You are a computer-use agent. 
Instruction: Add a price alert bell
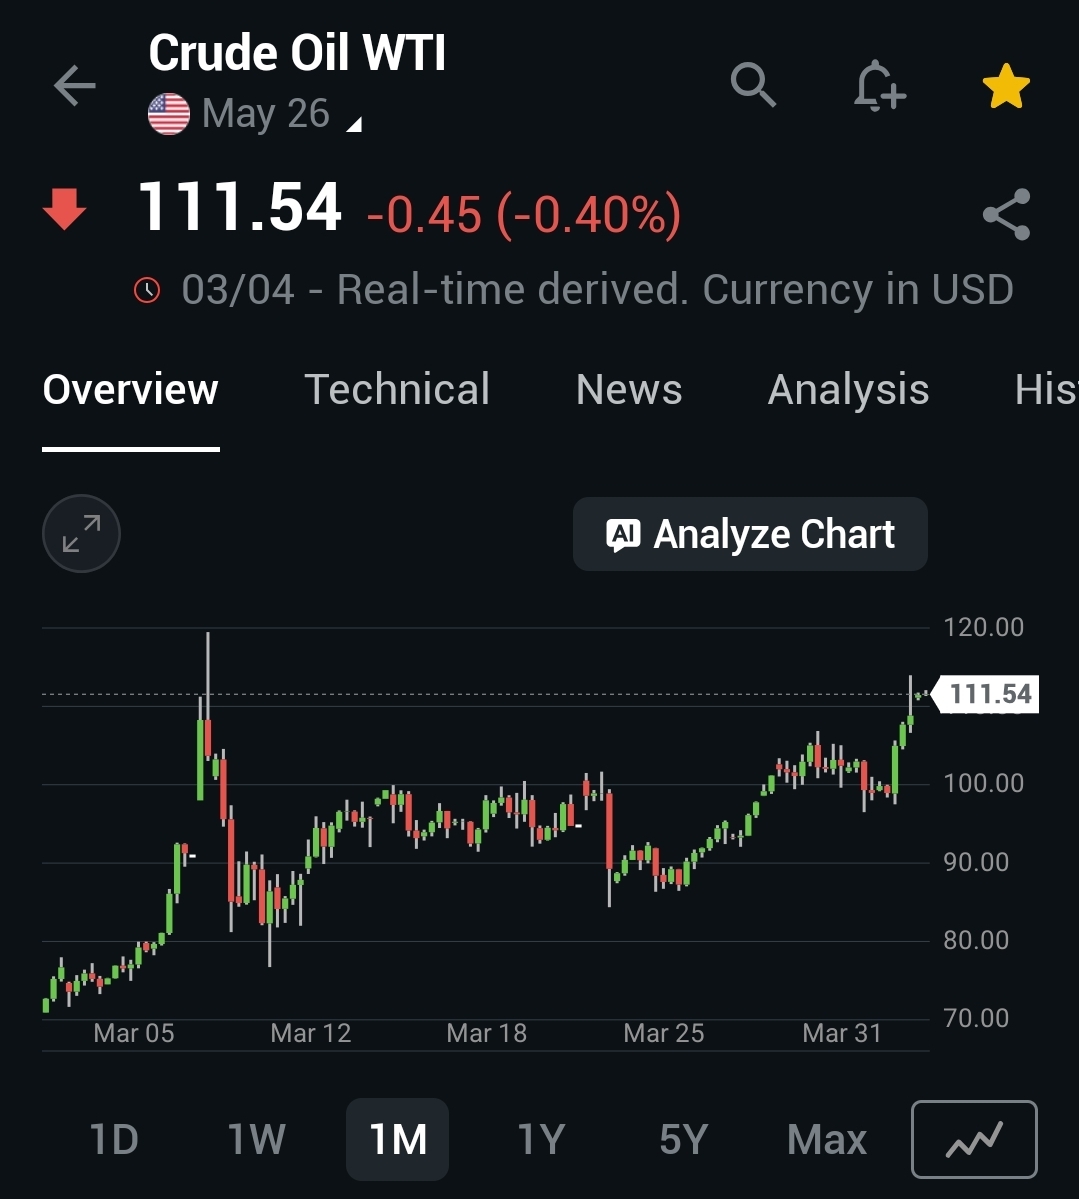[x=879, y=86]
